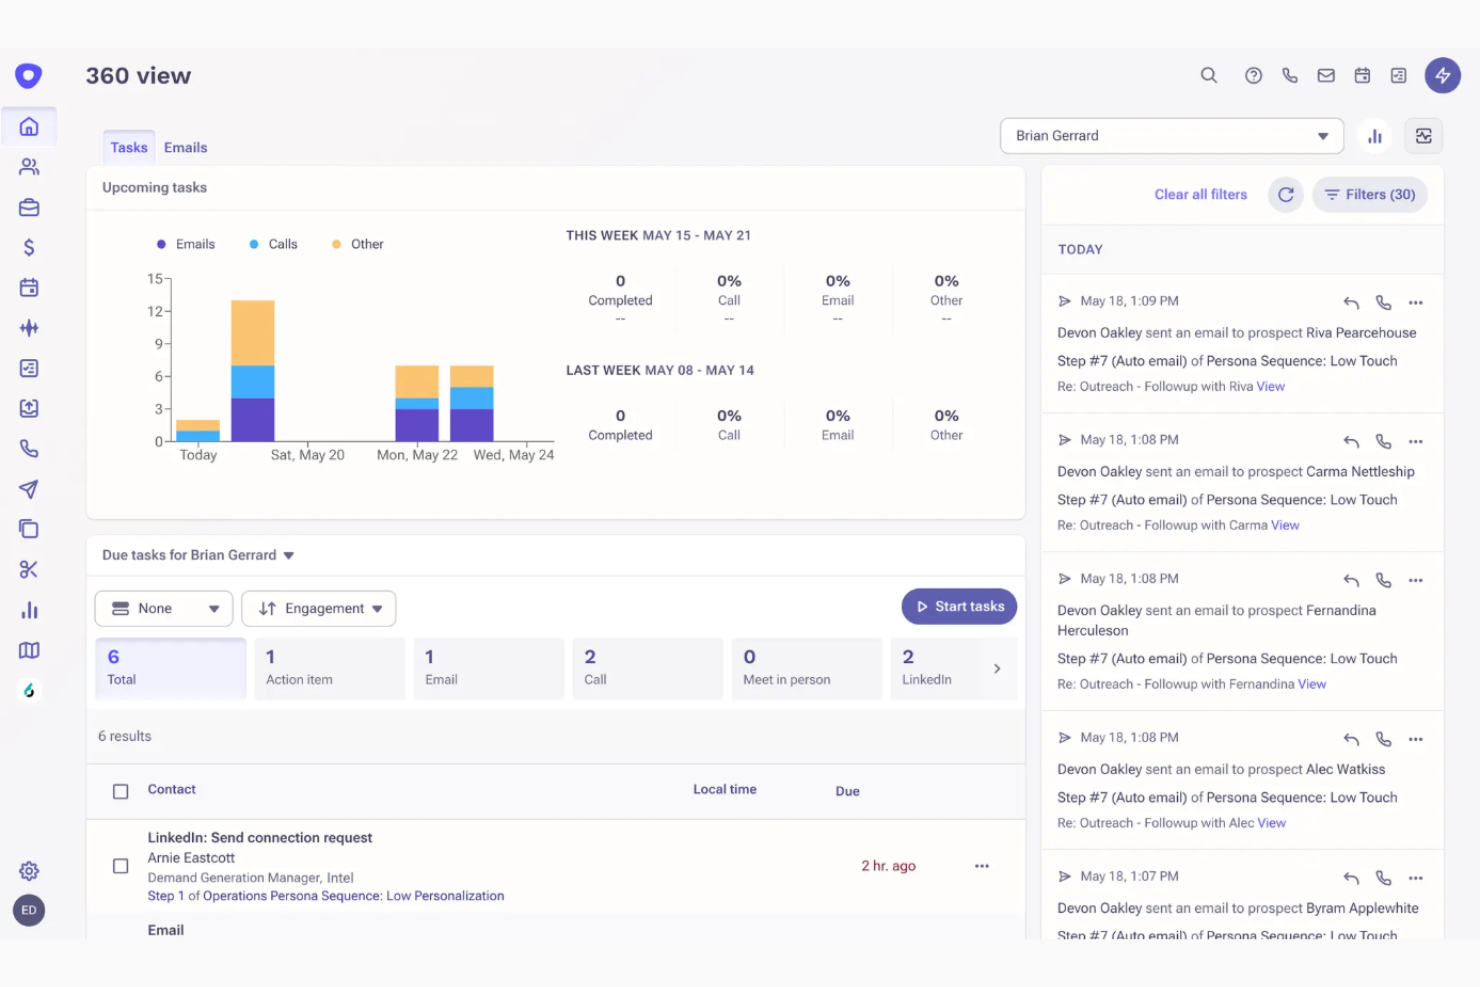This screenshot has width=1480, height=987.
Task: Click the checklist icon in the top bar
Action: click(1399, 75)
